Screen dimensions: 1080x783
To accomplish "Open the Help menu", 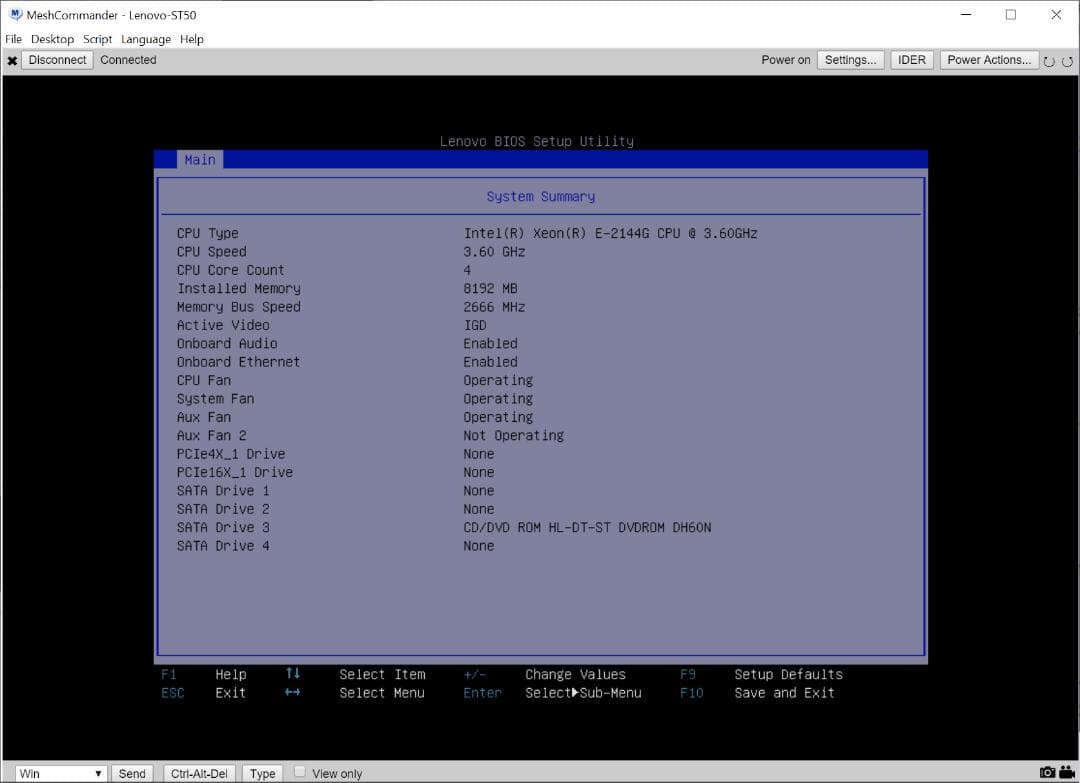I will (x=192, y=39).
